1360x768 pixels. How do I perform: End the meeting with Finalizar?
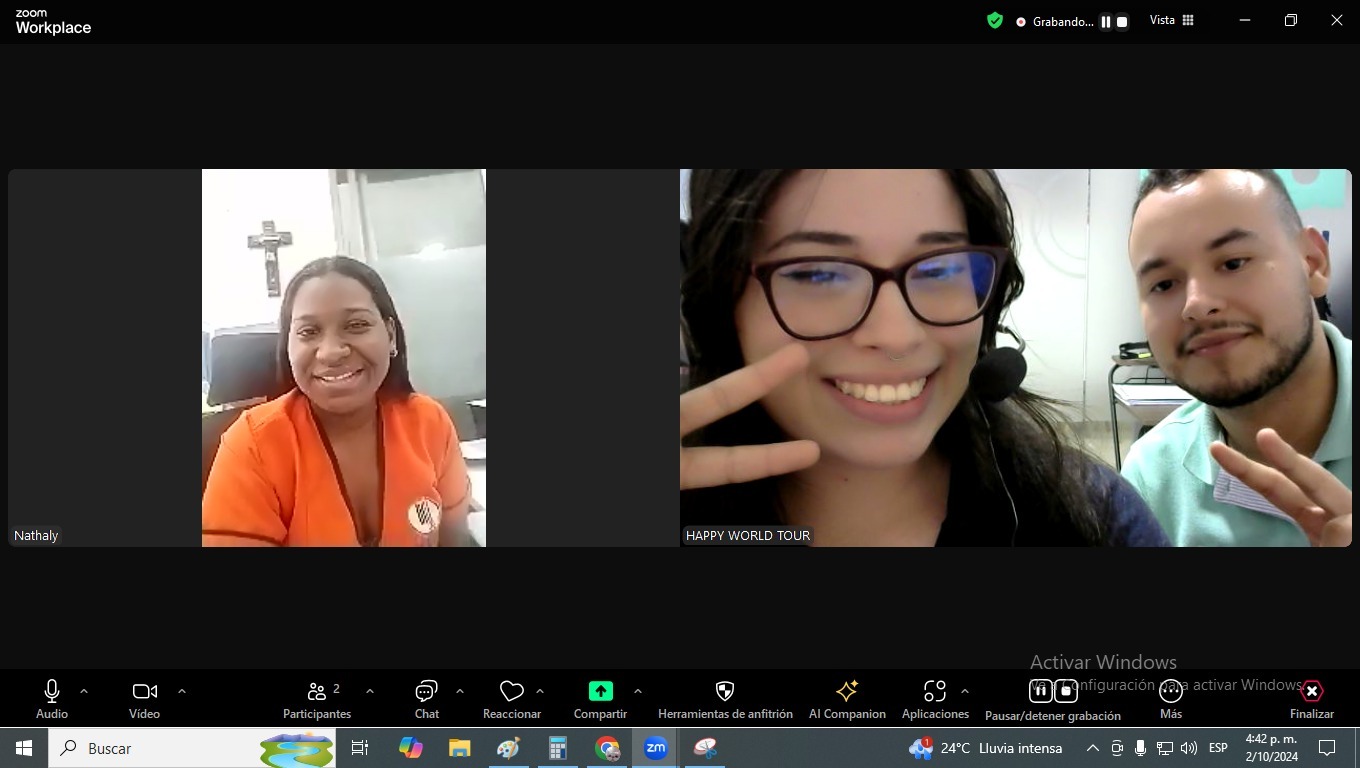coord(1312,699)
